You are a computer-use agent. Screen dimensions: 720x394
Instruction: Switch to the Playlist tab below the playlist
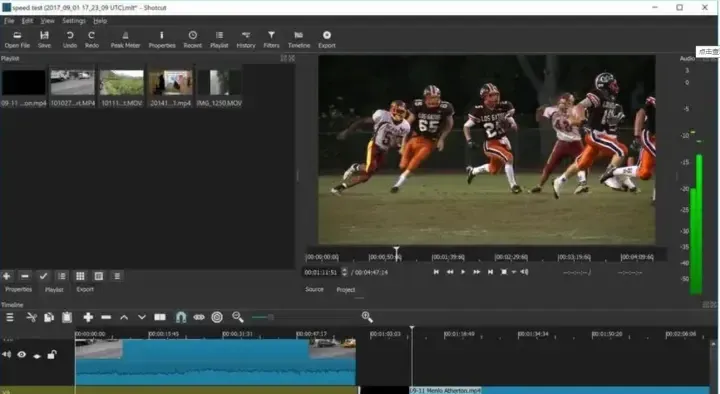pyautogui.click(x=54, y=290)
